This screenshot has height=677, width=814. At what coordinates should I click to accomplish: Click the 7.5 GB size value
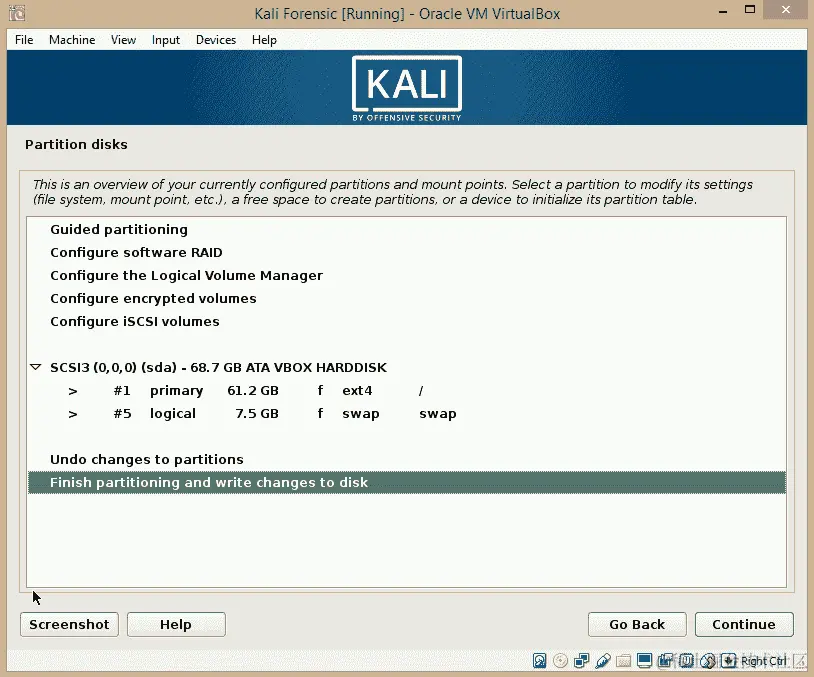pyautogui.click(x=257, y=414)
